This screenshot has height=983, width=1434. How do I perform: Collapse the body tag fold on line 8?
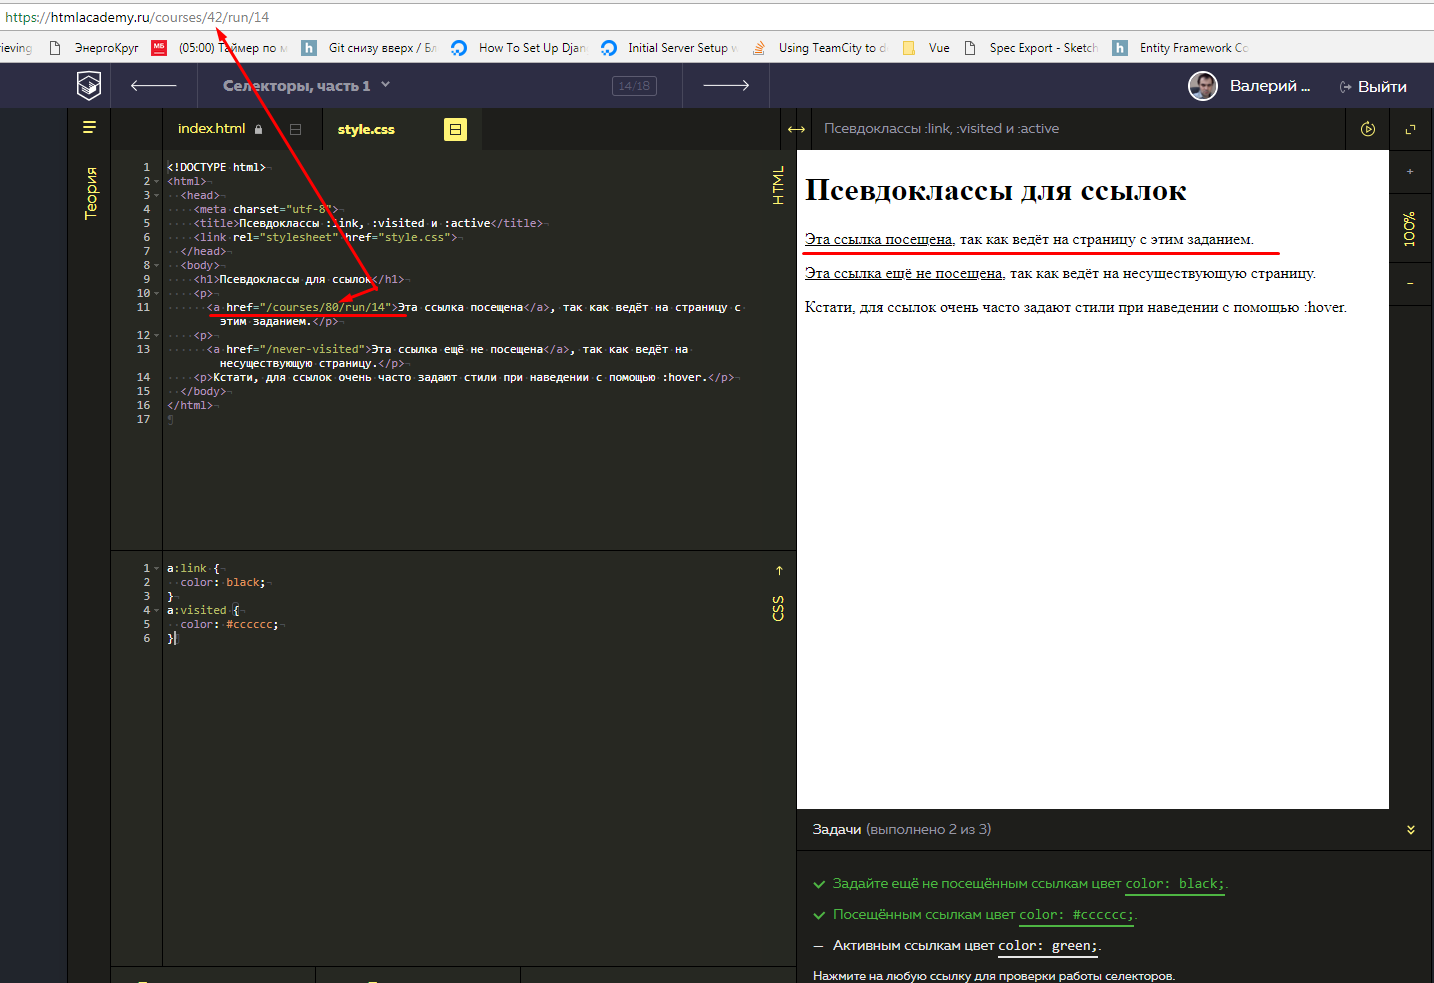coord(157,266)
